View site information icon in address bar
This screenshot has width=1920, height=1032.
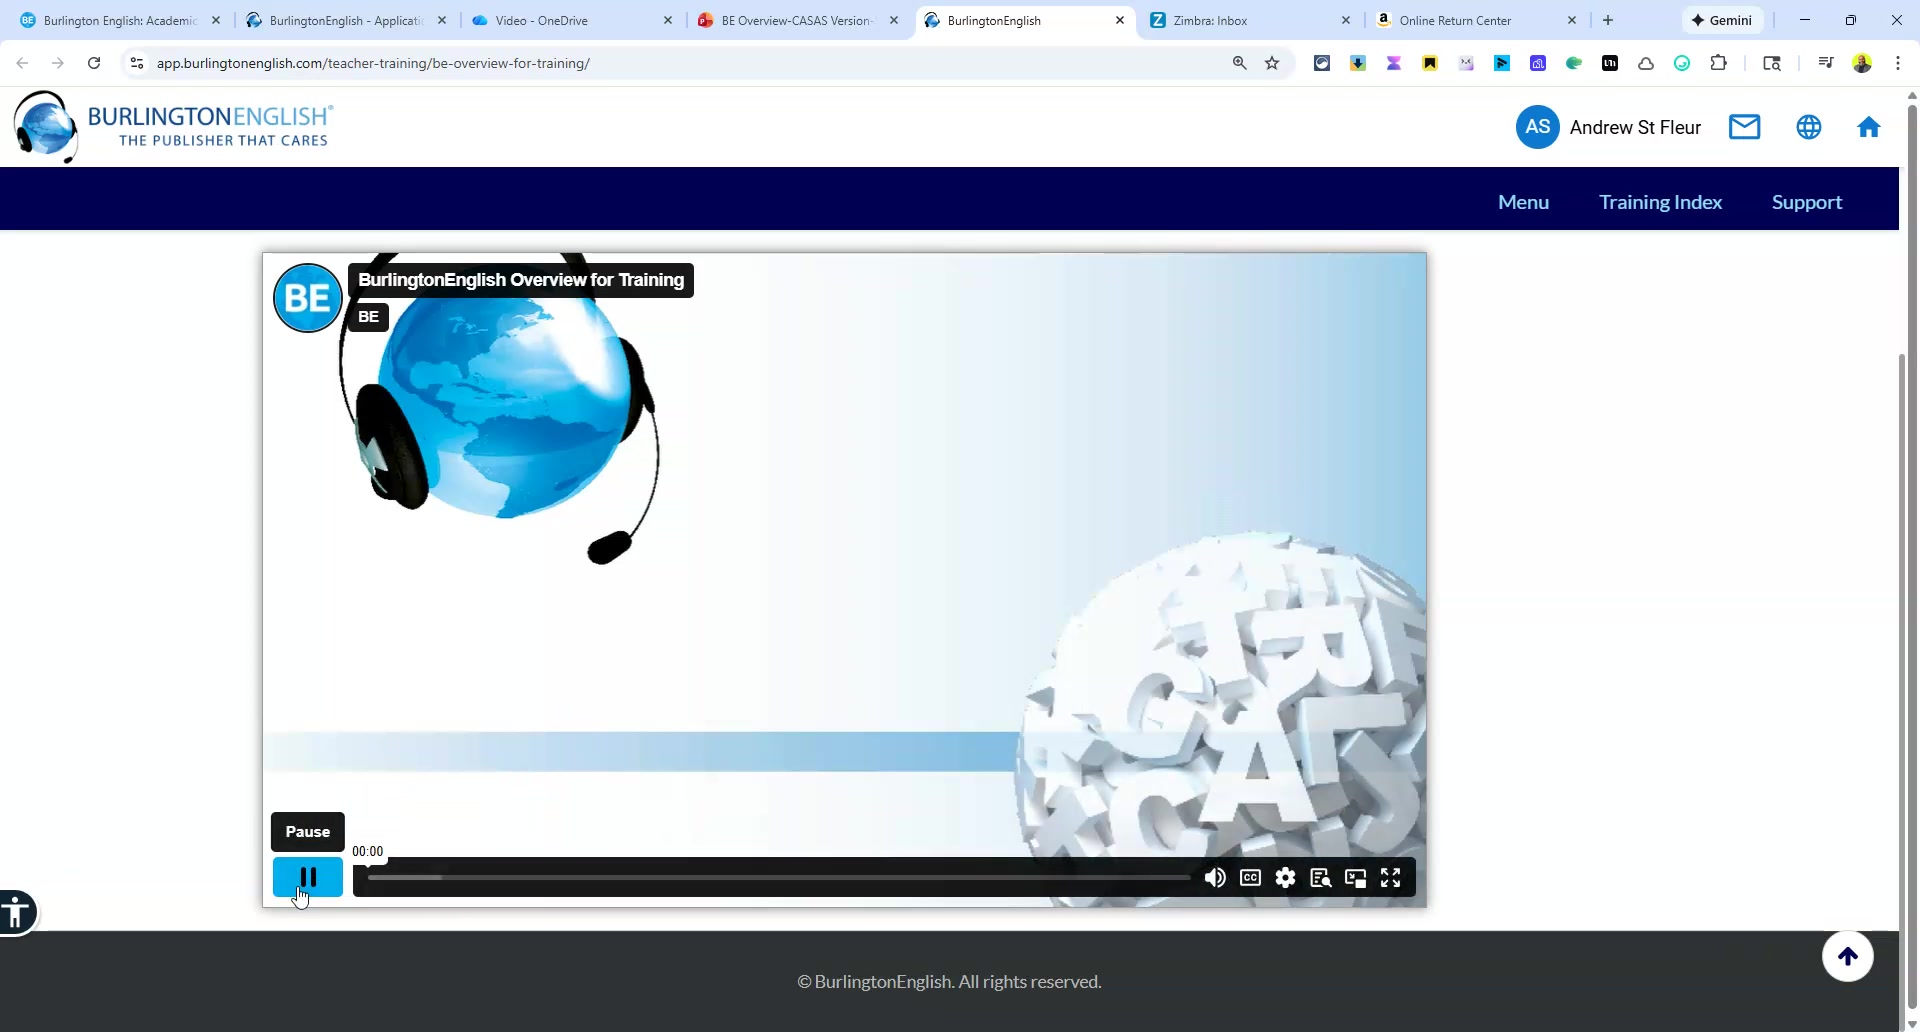(137, 63)
